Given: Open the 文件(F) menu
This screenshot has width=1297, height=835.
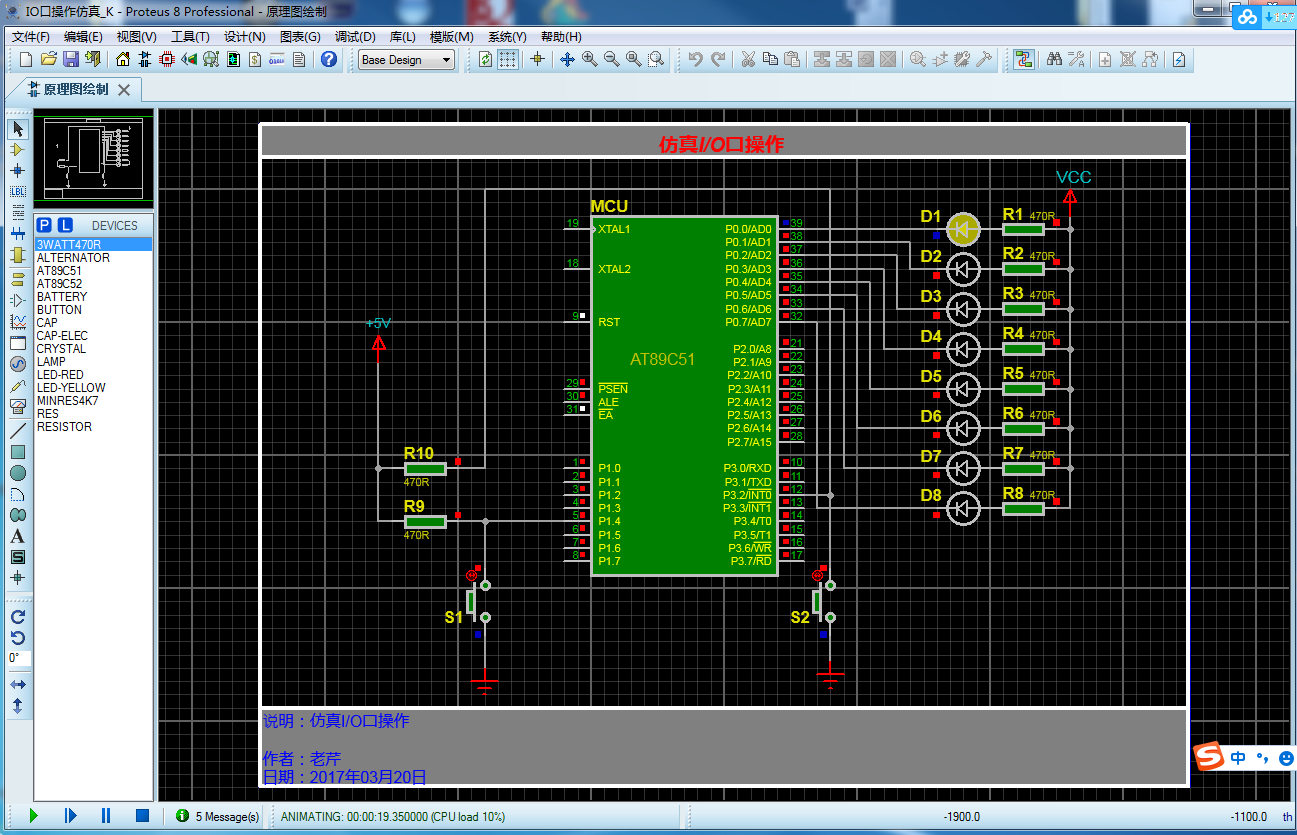Looking at the screenshot, I should (x=30, y=36).
